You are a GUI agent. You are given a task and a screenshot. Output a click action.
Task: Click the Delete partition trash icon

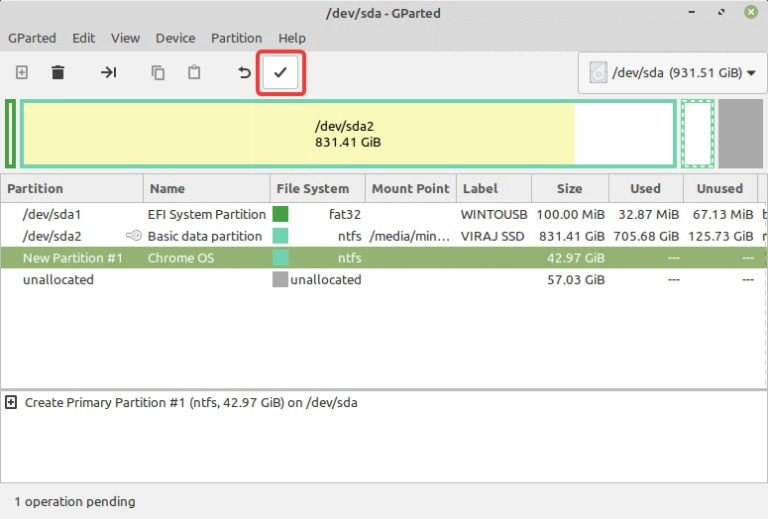click(58, 73)
